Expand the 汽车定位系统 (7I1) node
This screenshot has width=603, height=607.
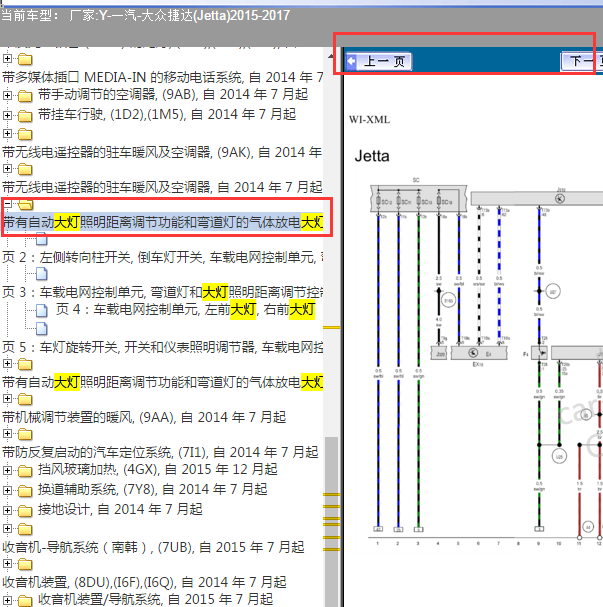pos(7,434)
